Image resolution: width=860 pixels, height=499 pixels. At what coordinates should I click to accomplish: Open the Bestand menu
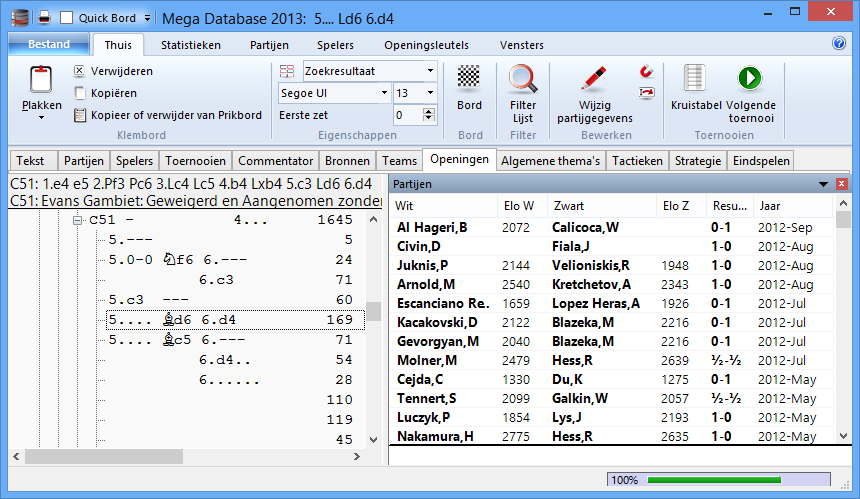coord(49,44)
